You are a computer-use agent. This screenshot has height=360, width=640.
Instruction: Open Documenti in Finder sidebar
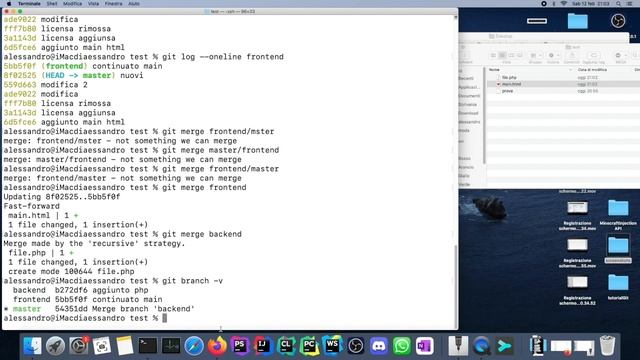click(x=469, y=96)
